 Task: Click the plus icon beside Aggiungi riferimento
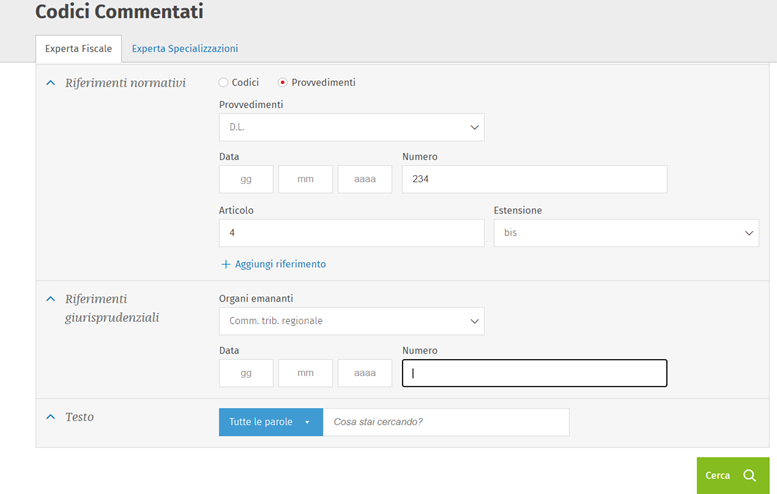click(225, 264)
